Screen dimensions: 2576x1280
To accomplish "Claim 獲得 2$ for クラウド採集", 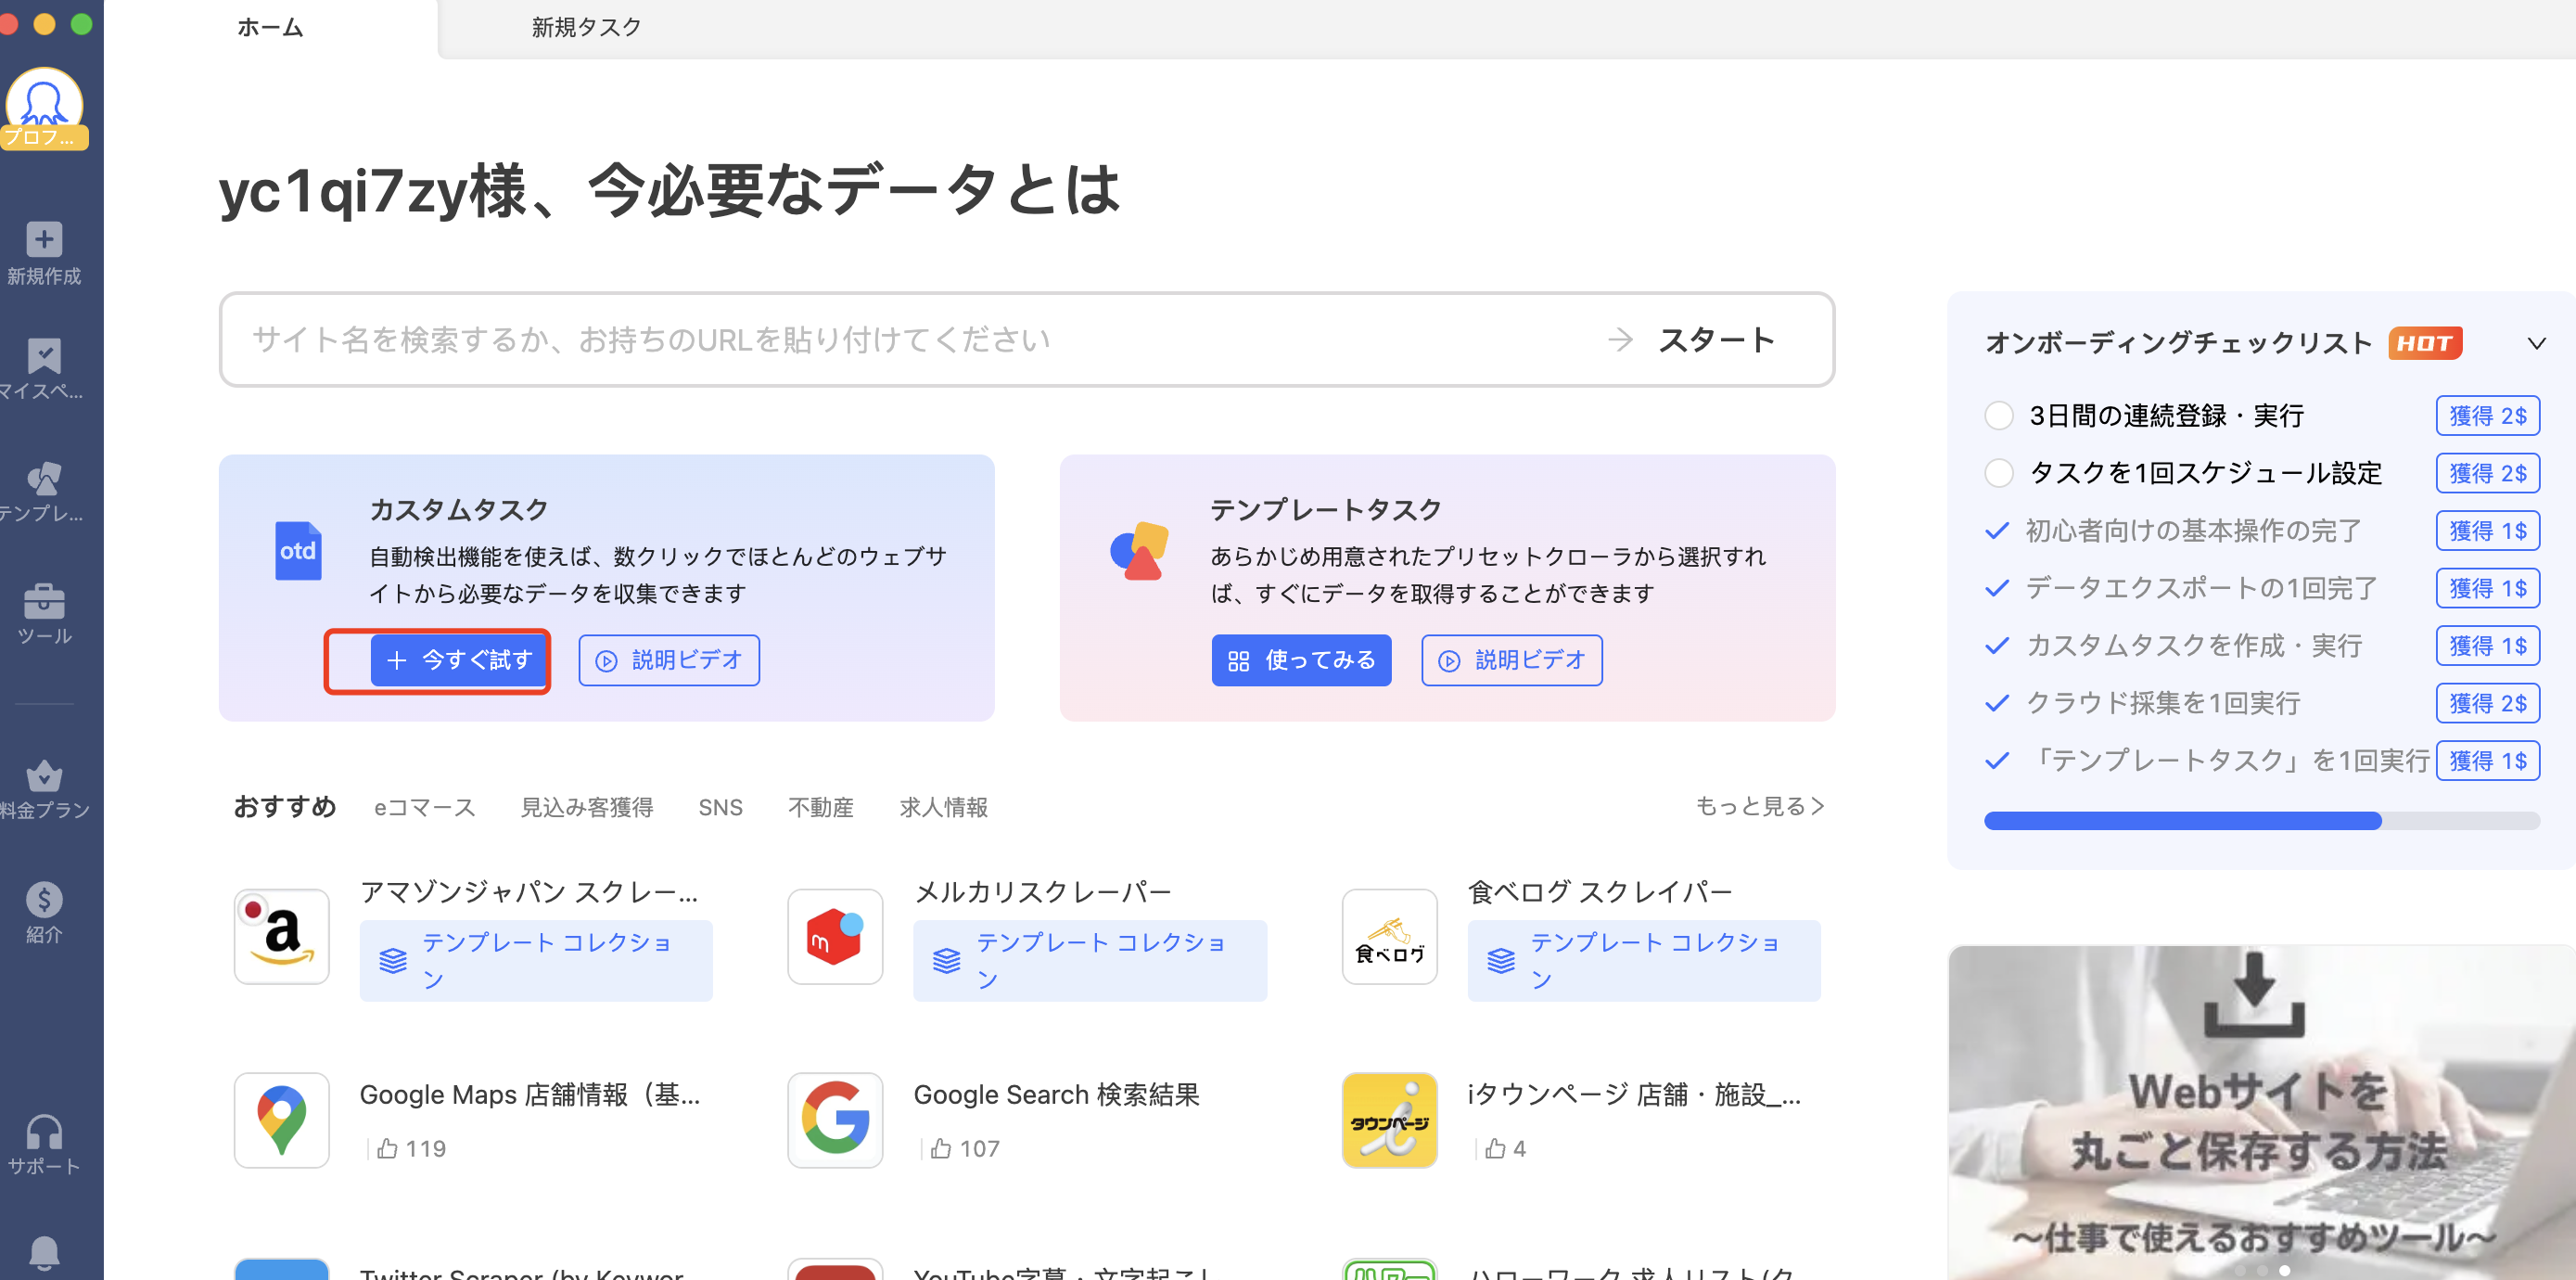I will click(x=2488, y=703).
